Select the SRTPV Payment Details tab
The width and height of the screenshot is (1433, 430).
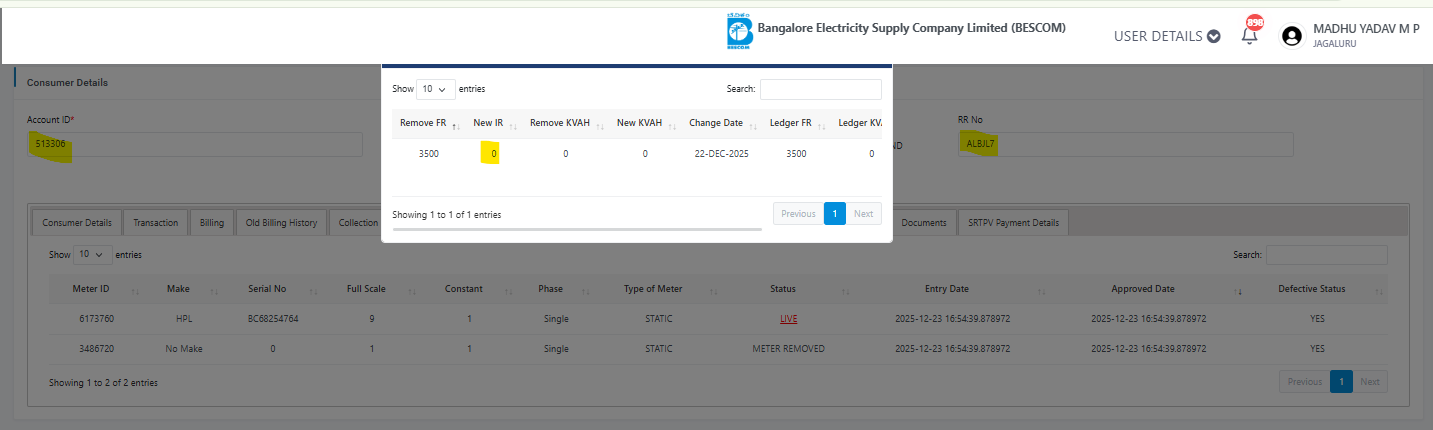coord(1013,222)
